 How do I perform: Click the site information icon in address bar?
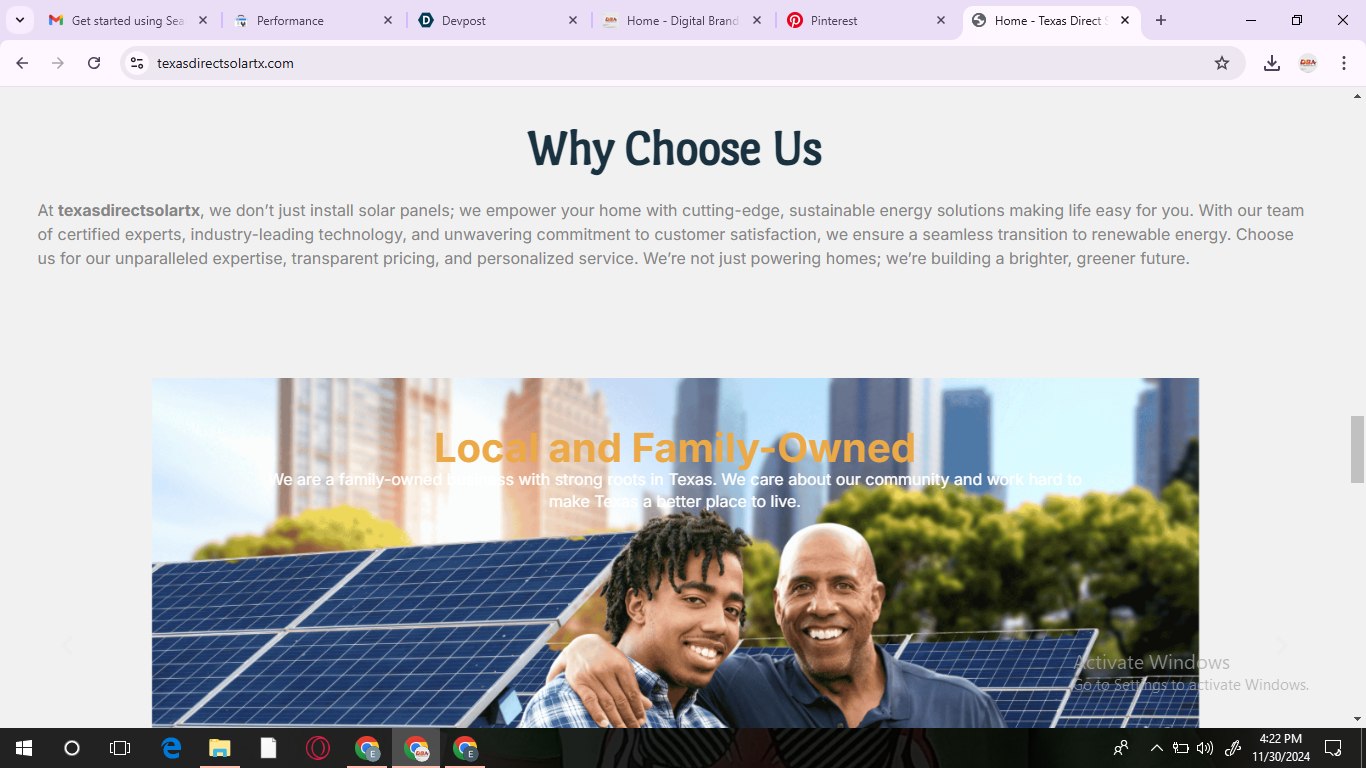(138, 63)
